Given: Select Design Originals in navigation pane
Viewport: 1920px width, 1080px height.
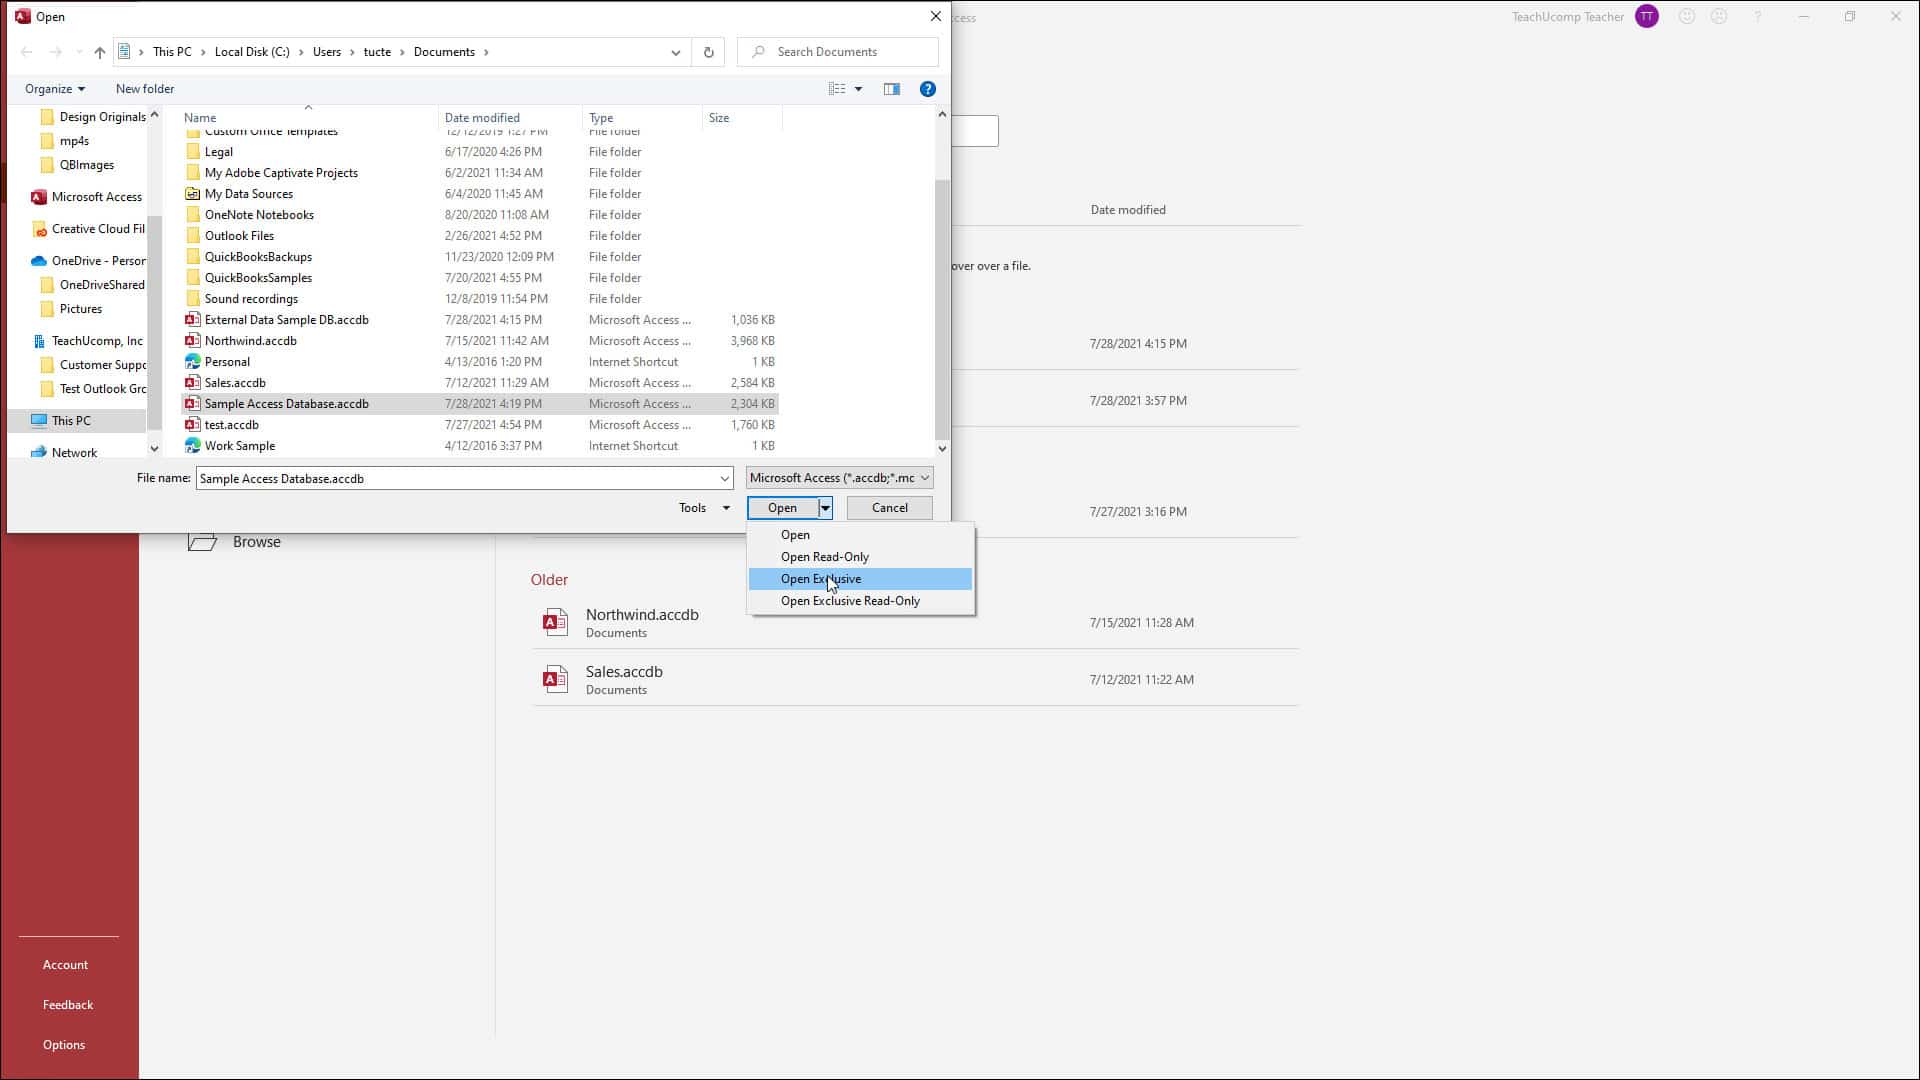Looking at the screenshot, I should (93, 117).
